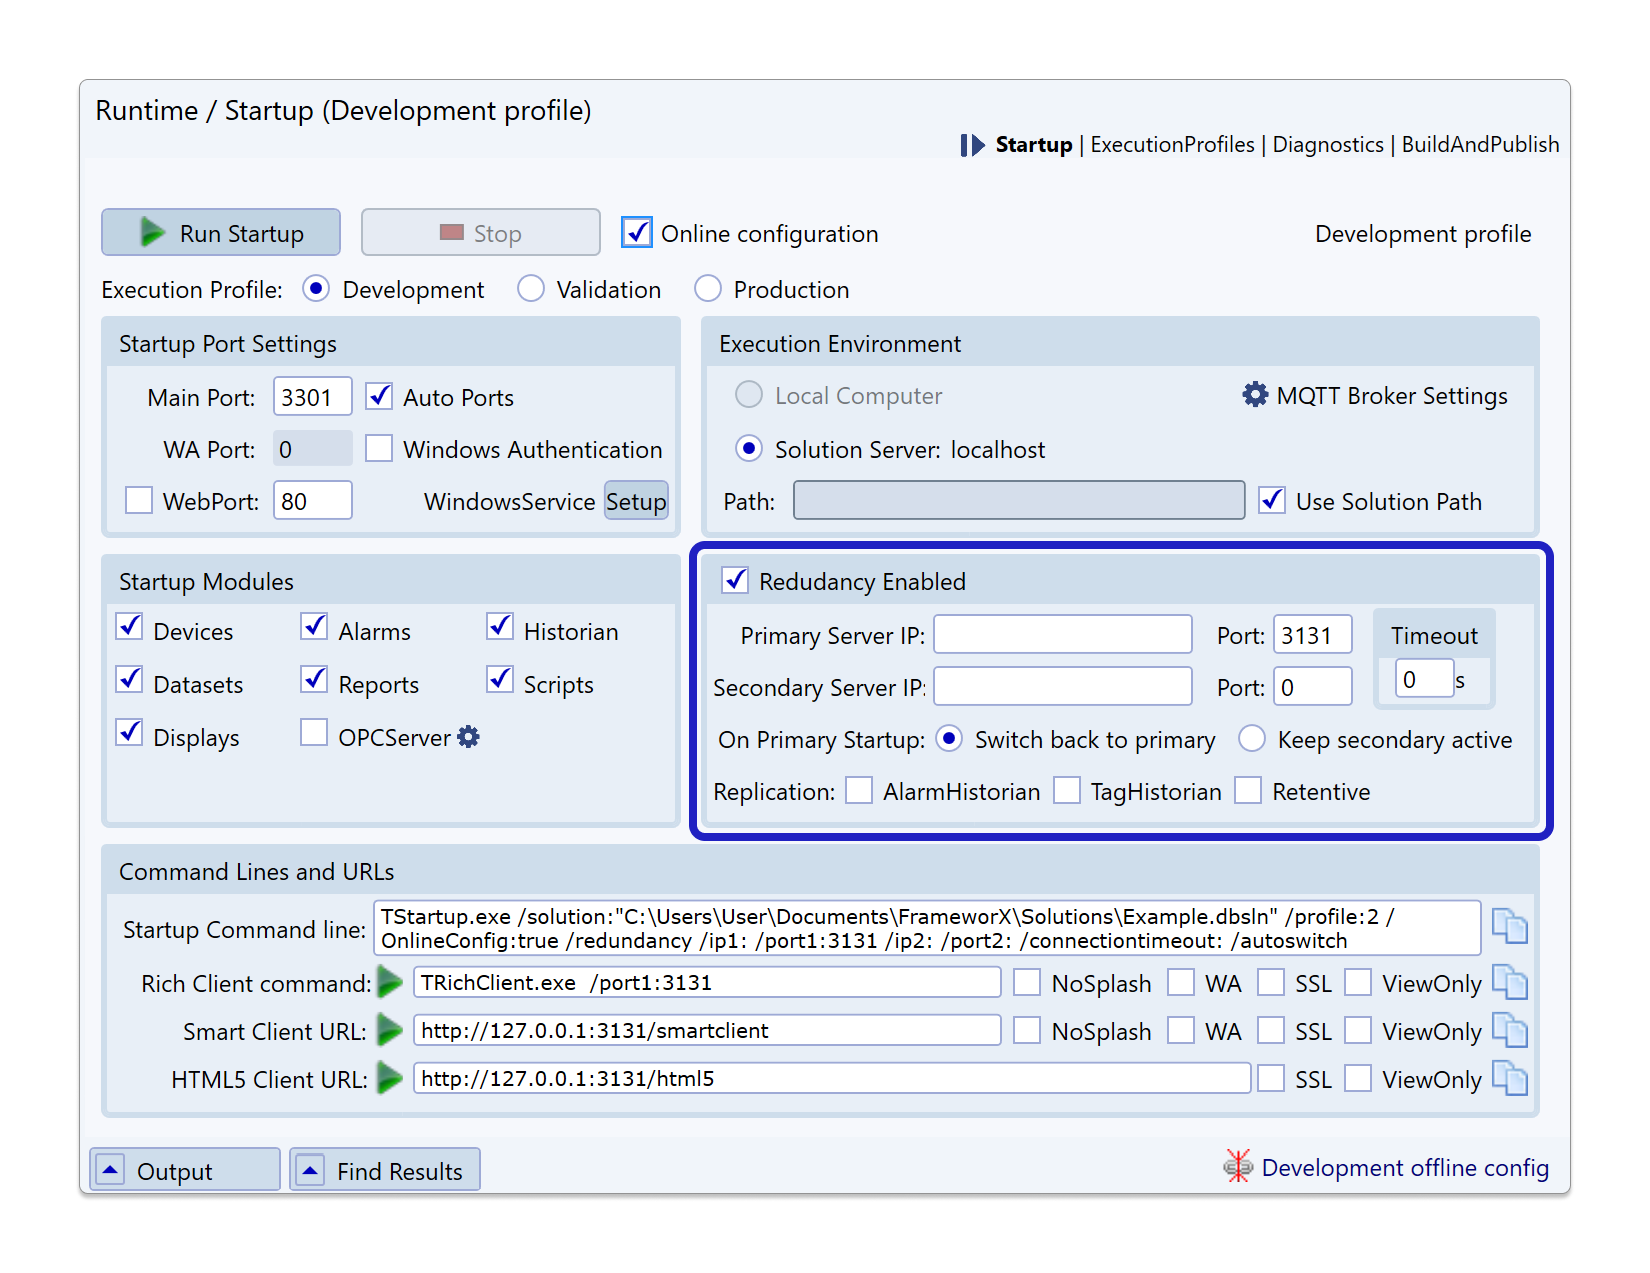Image resolution: width=1650 pixels, height=1273 pixels.
Task: Launch Rich Client with green play arrow
Action: point(390,983)
